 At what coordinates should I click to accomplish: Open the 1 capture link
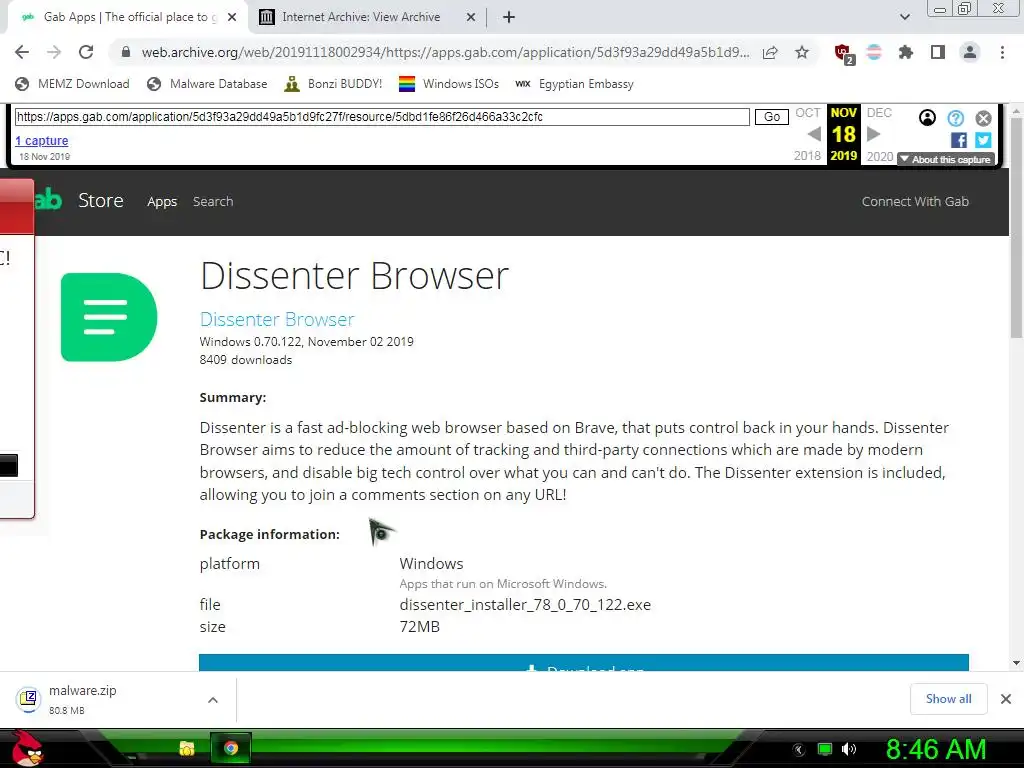pos(42,140)
